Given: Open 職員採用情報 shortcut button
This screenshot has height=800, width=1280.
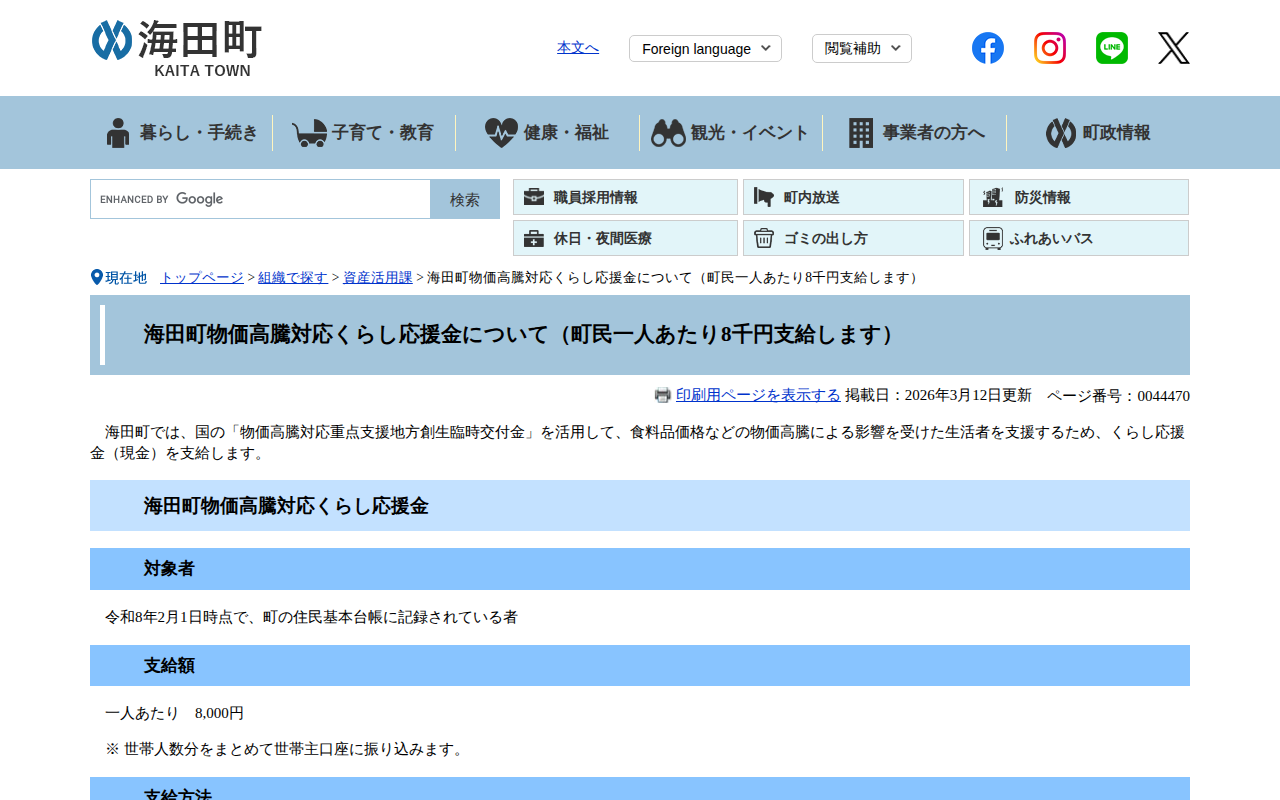Looking at the screenshot, I should tap(625, 197).
